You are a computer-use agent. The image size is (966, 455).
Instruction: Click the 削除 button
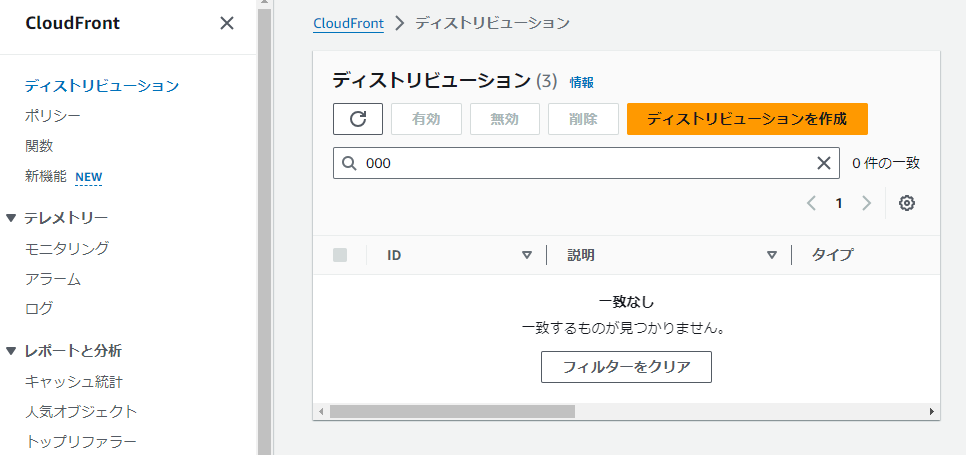[x=583, y=119]
